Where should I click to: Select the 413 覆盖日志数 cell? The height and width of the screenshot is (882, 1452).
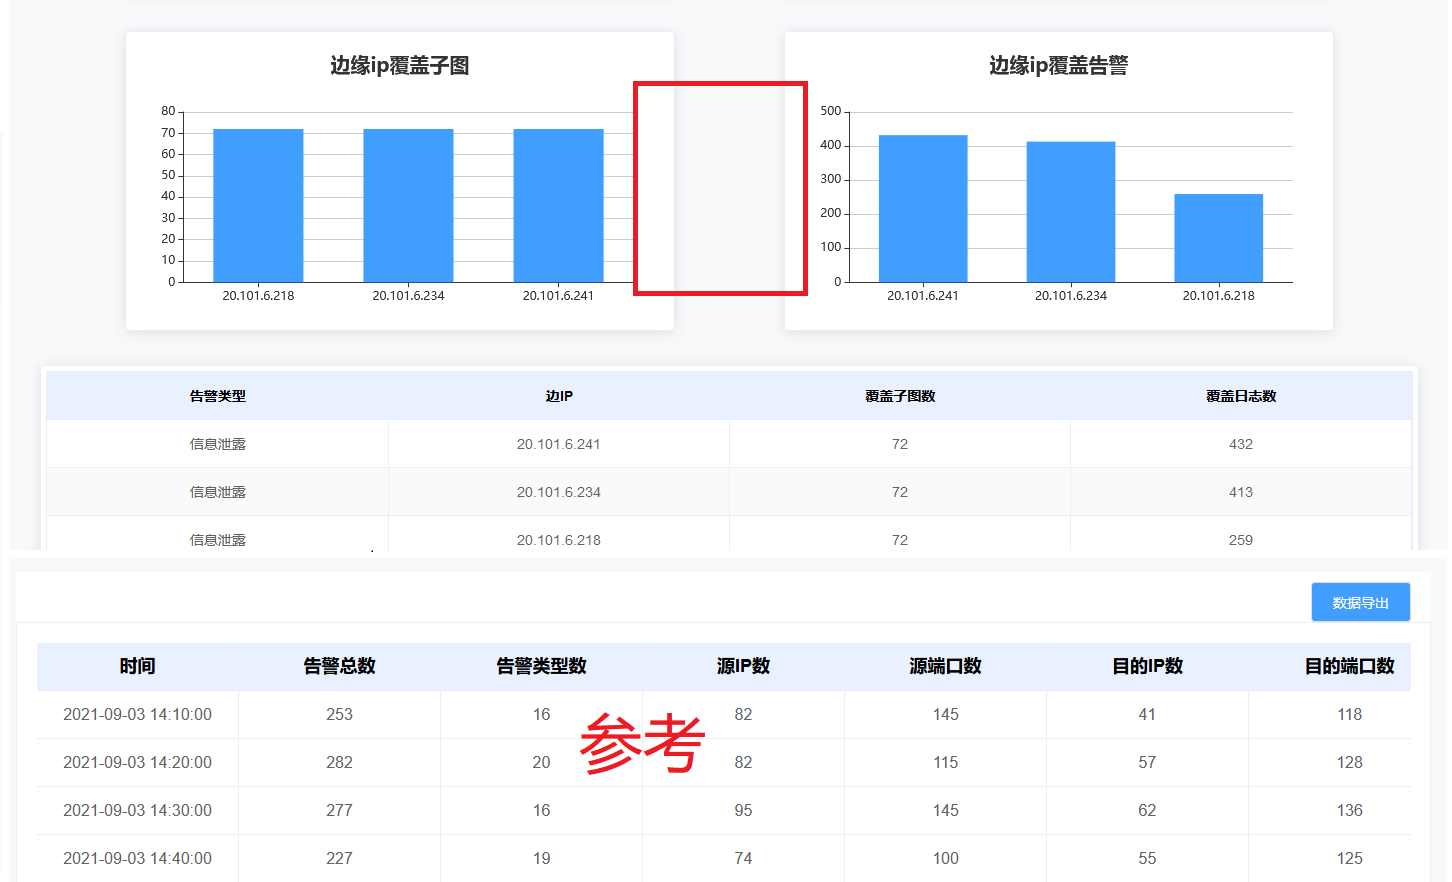[1241, 492]
